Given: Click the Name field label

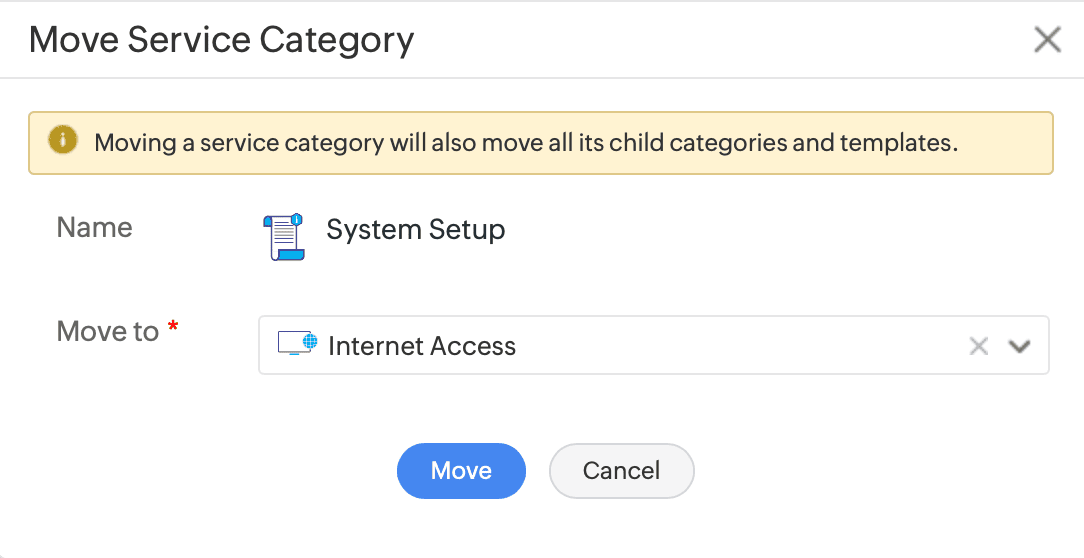Looking at the screenshot, I should click(95, 228).
